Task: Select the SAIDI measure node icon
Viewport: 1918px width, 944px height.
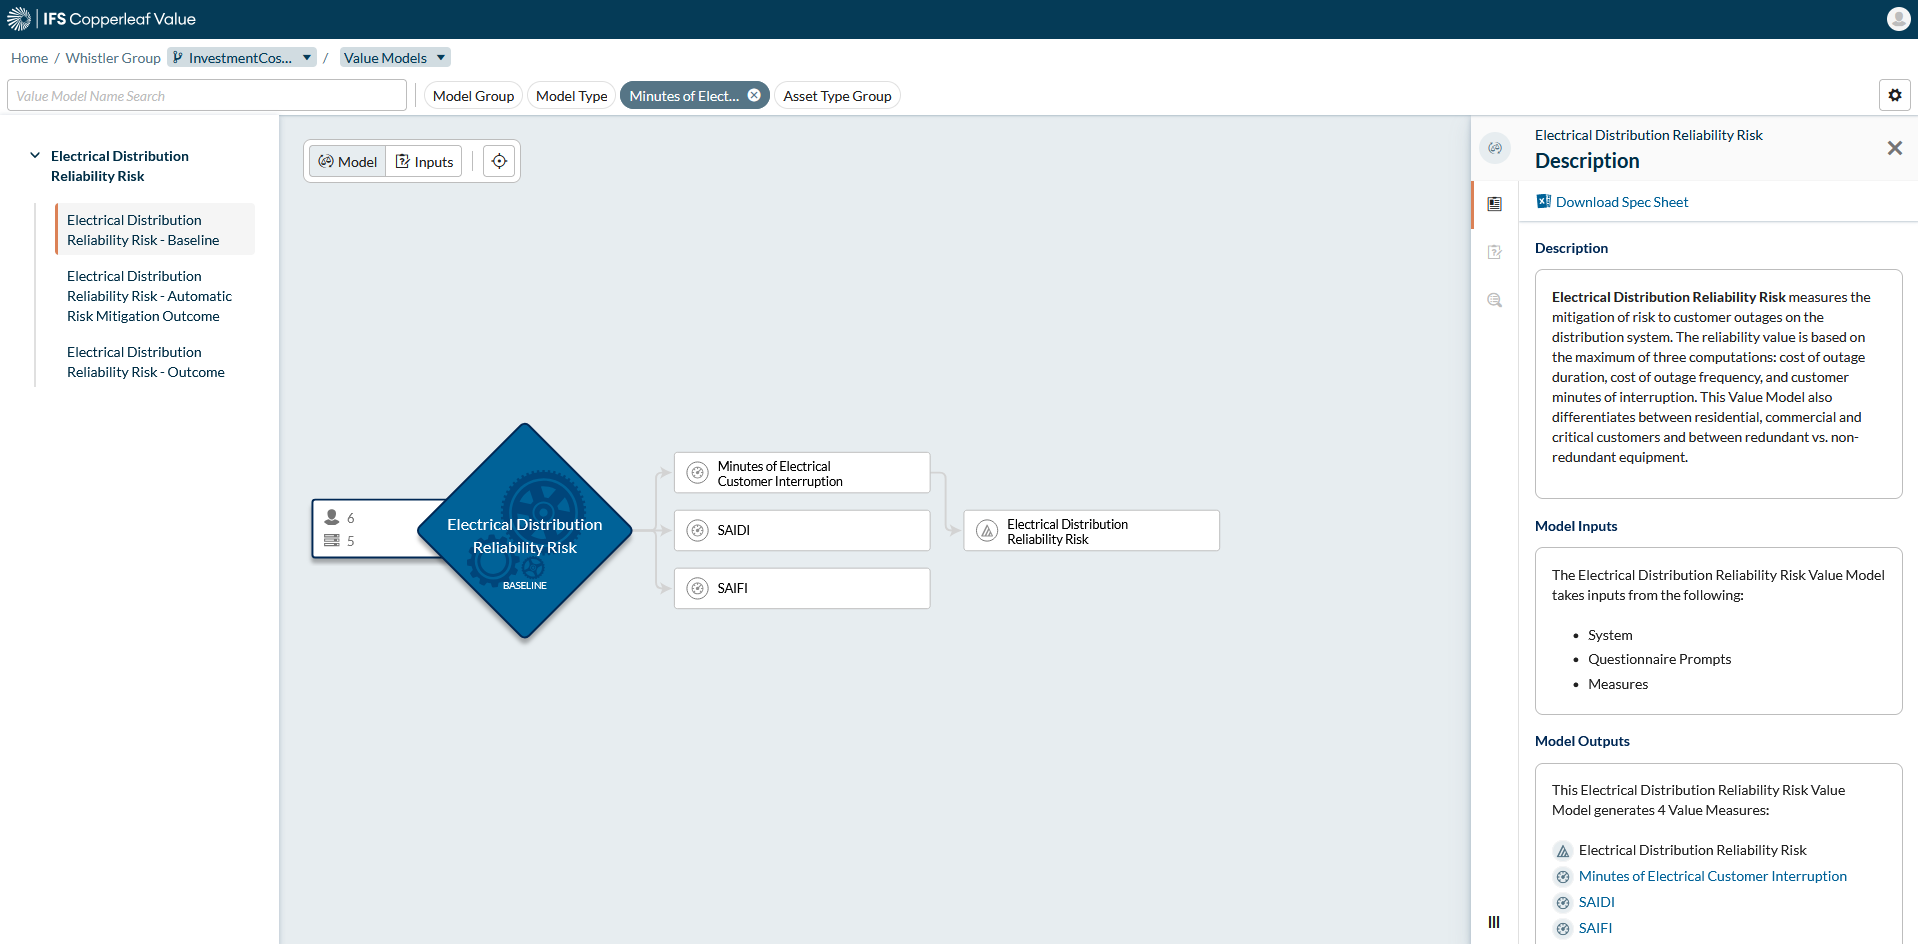Action: (697, 530)
